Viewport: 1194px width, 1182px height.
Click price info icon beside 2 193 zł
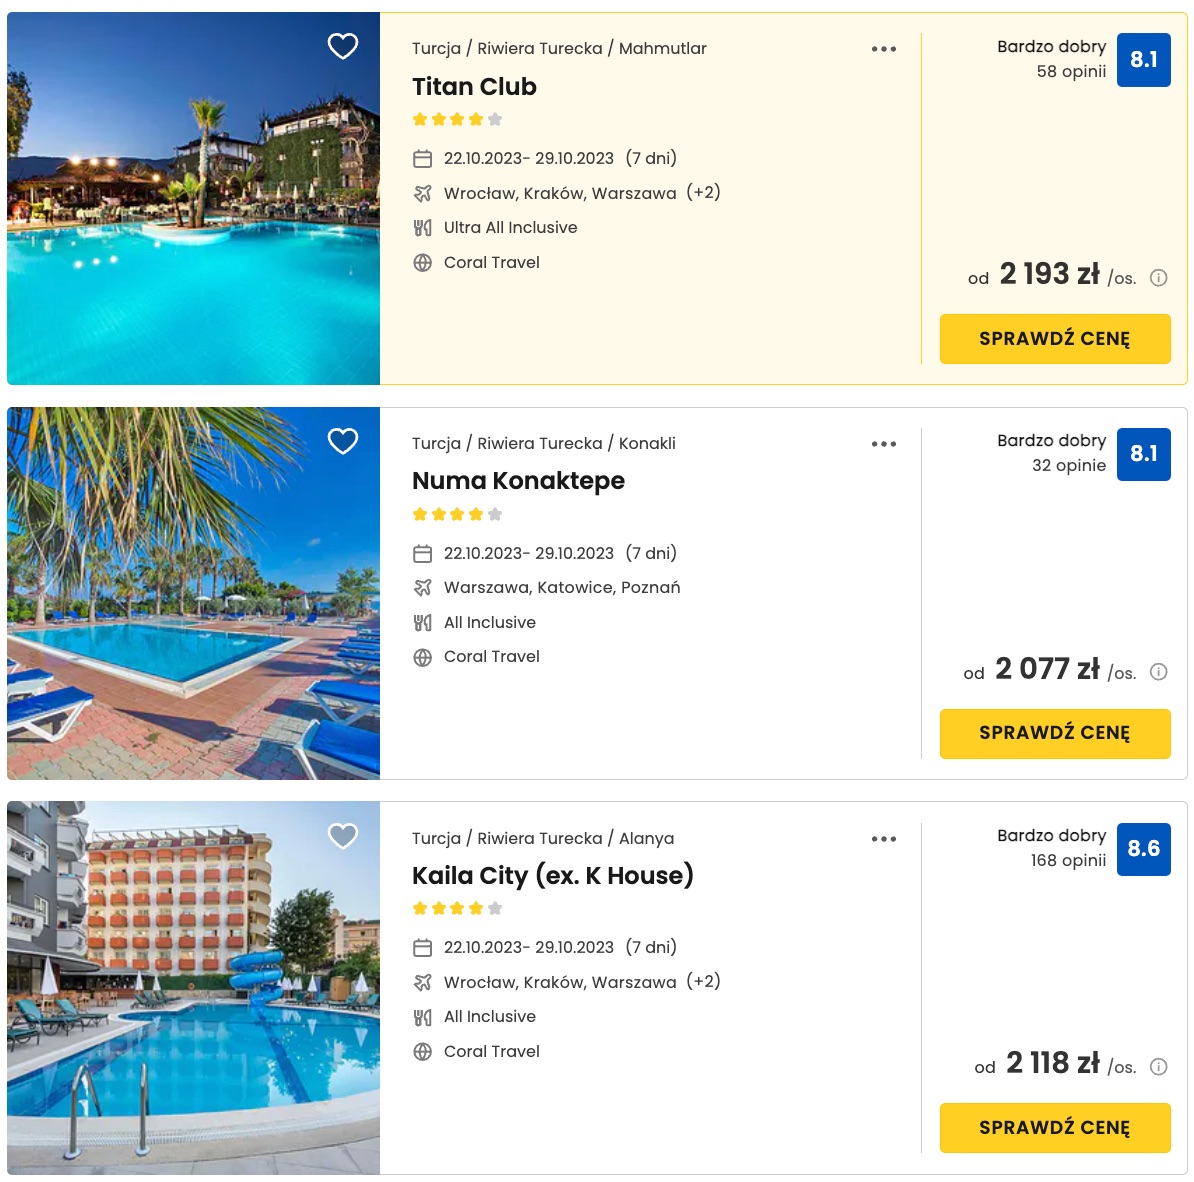(1158, 278)
